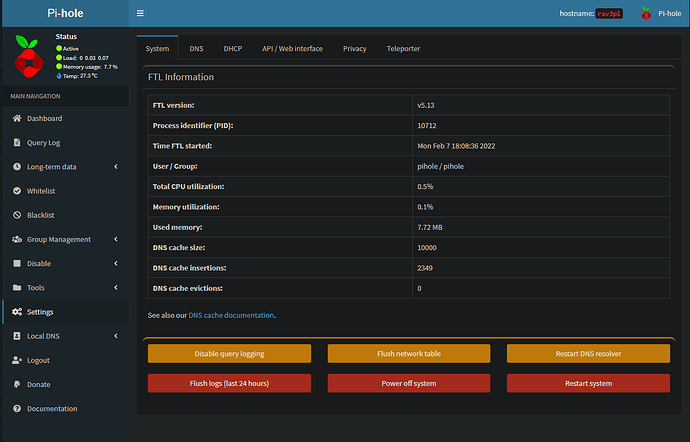Click the pihole / pihole user group value
This screenshot has width=690, height=442.
pos(440,166)
